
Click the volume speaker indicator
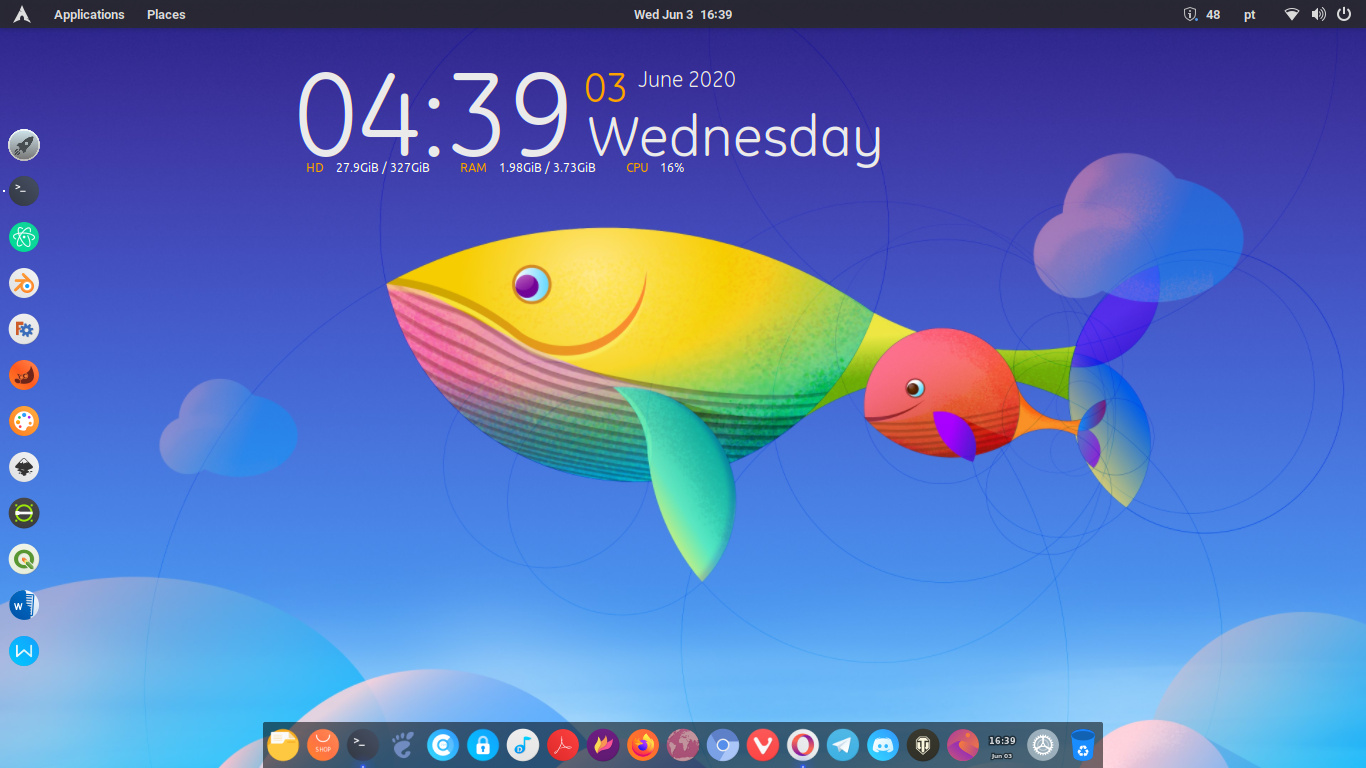[x=1318, y=14]
